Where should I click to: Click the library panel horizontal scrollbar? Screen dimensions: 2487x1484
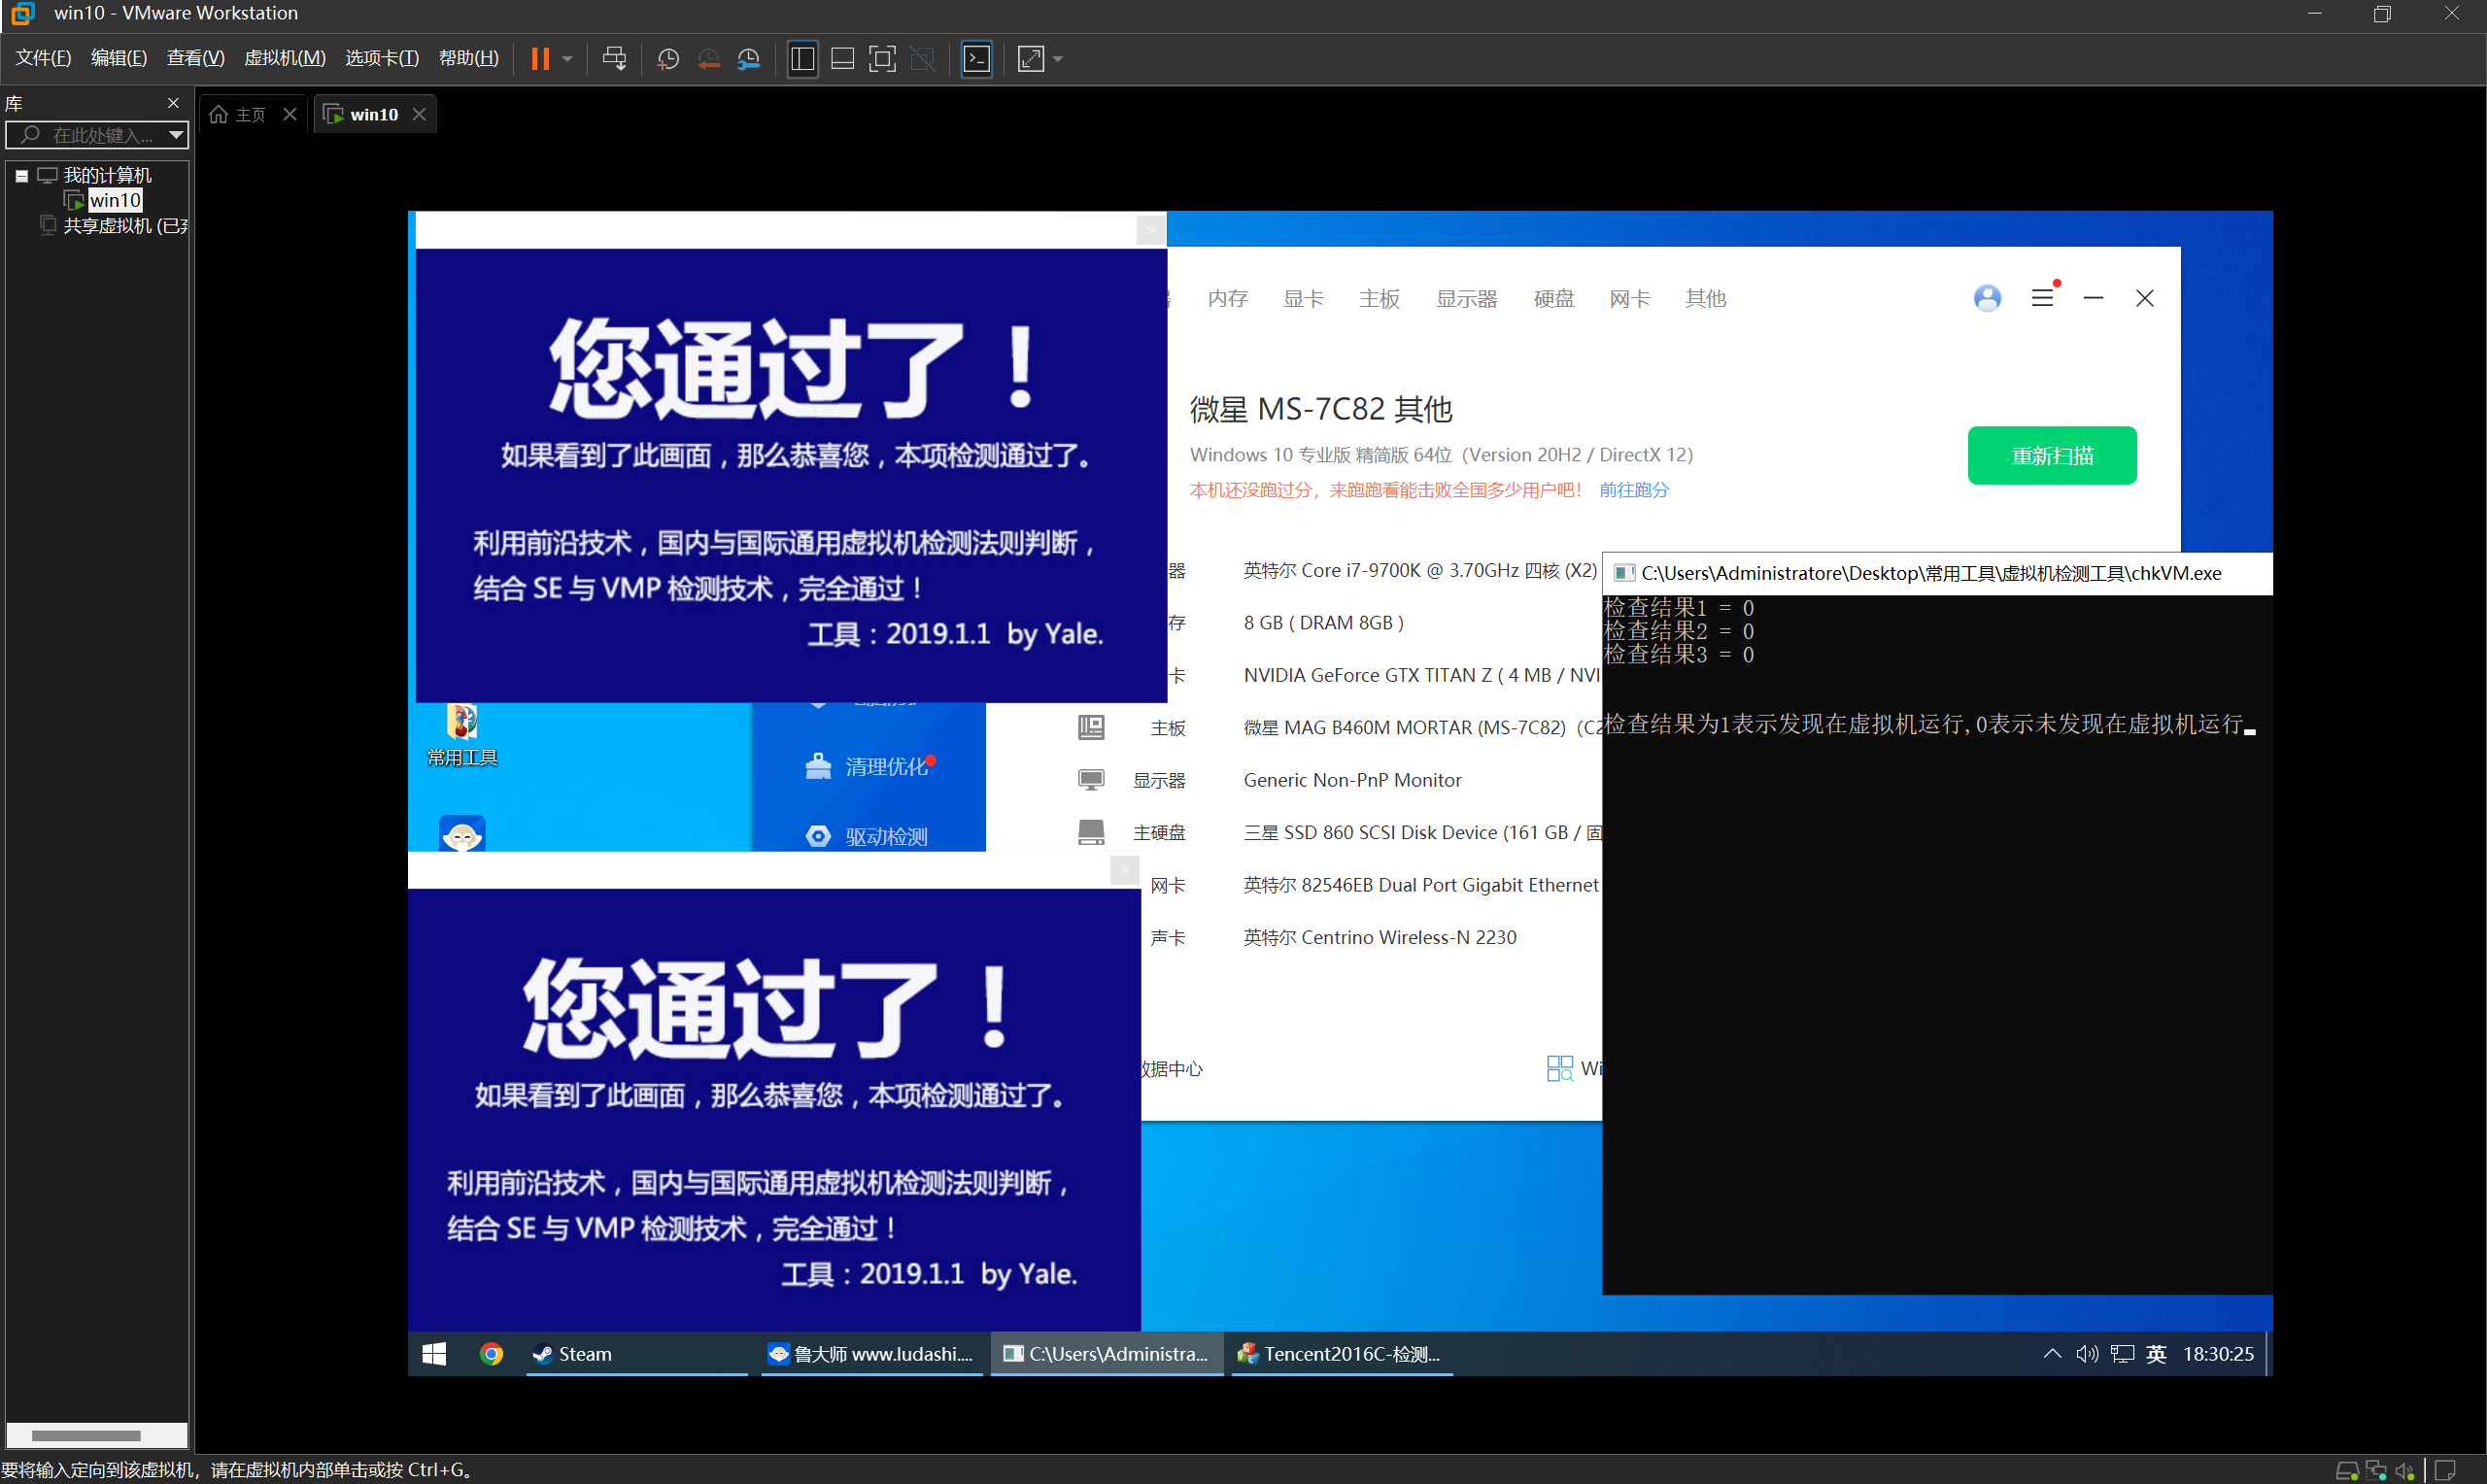pyautogui.click(x=96, y=1435)
